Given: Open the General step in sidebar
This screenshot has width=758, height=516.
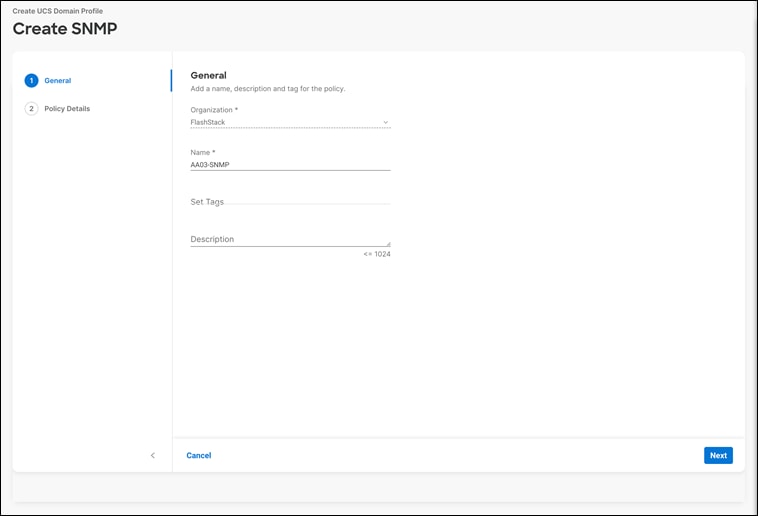Looking at the screenshot, I should [58, 81].
